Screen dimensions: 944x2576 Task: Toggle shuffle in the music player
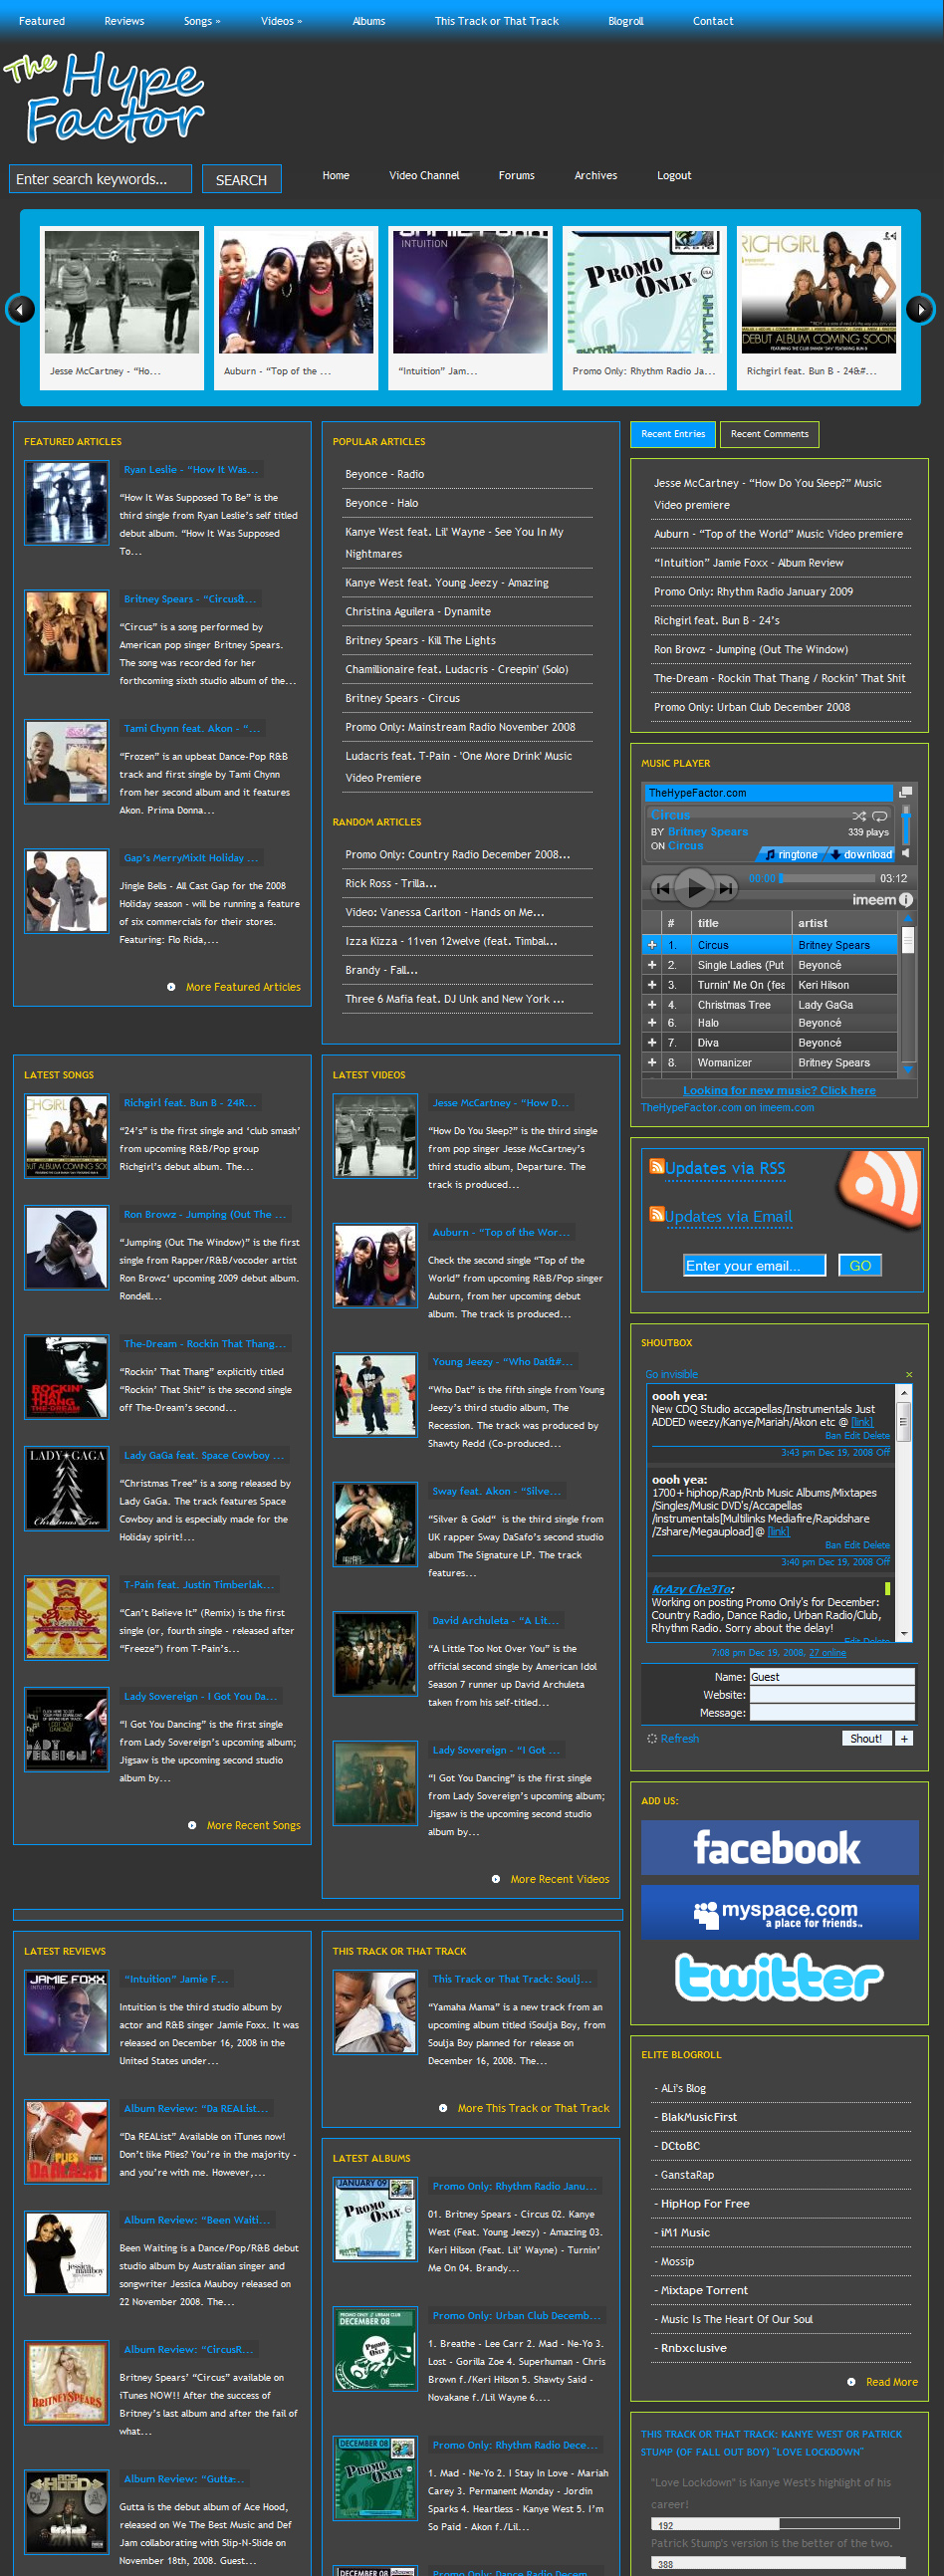pos(858,816)
